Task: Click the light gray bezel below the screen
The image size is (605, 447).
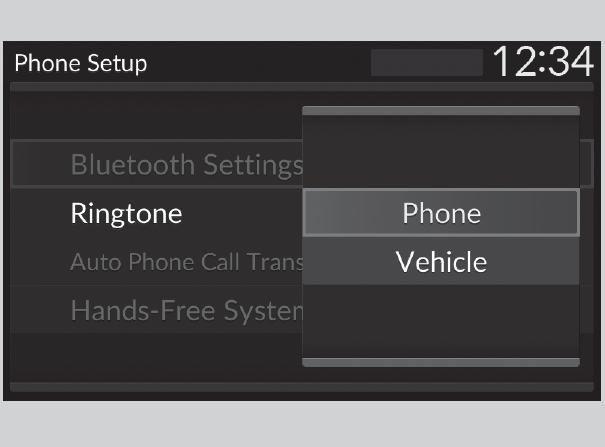Action: coord(302,425)
